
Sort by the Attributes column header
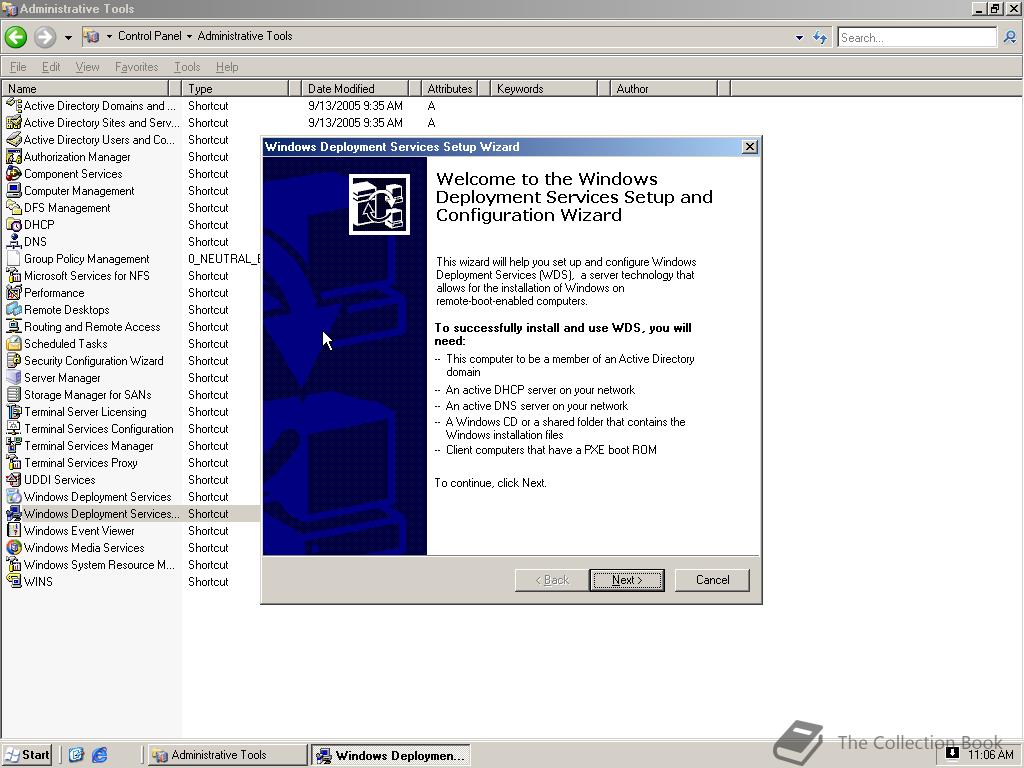[449, 88]
